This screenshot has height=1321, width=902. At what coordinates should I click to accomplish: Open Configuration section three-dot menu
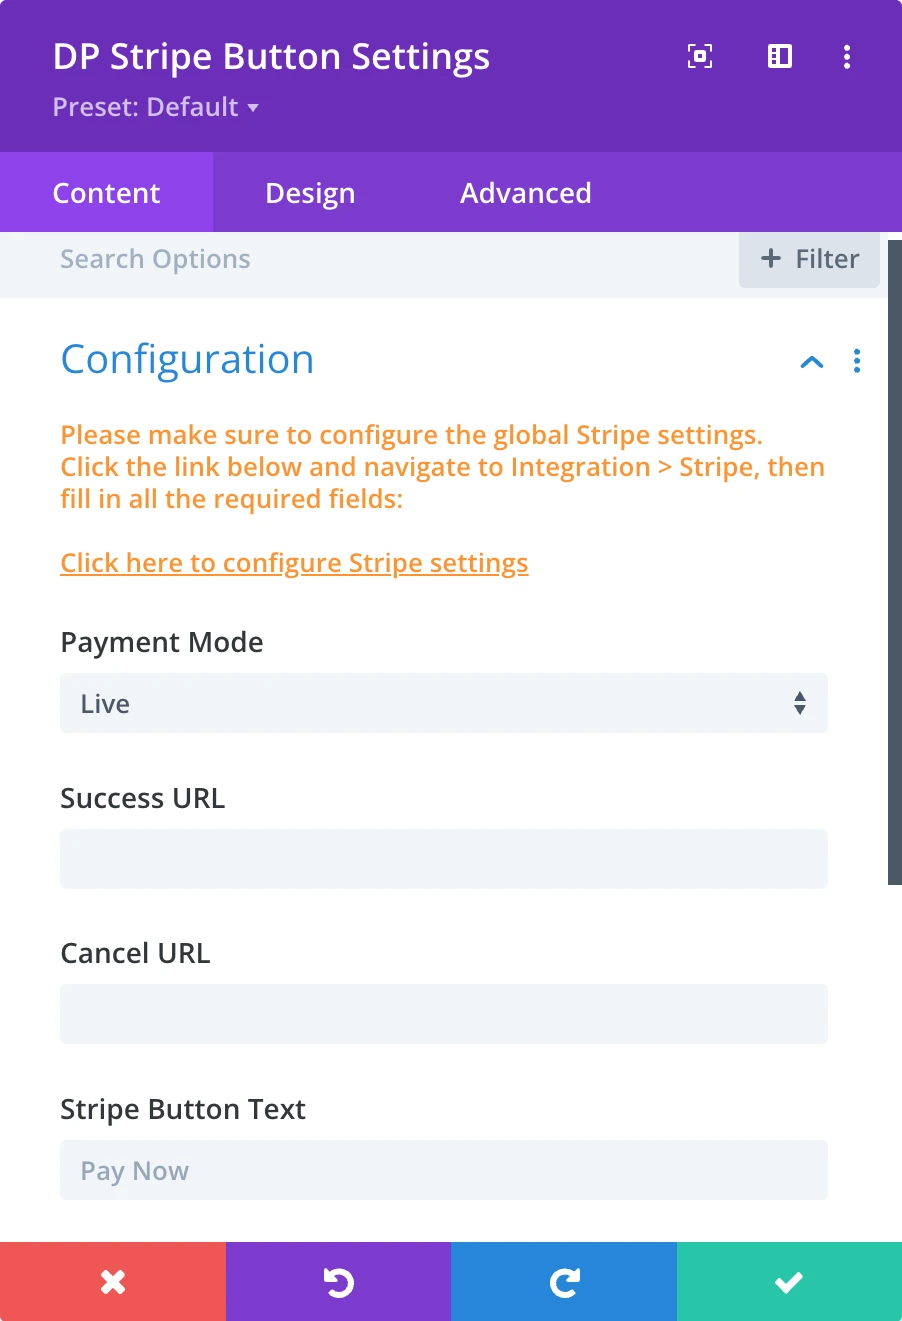pyautogui.click(x=857, y=361)
